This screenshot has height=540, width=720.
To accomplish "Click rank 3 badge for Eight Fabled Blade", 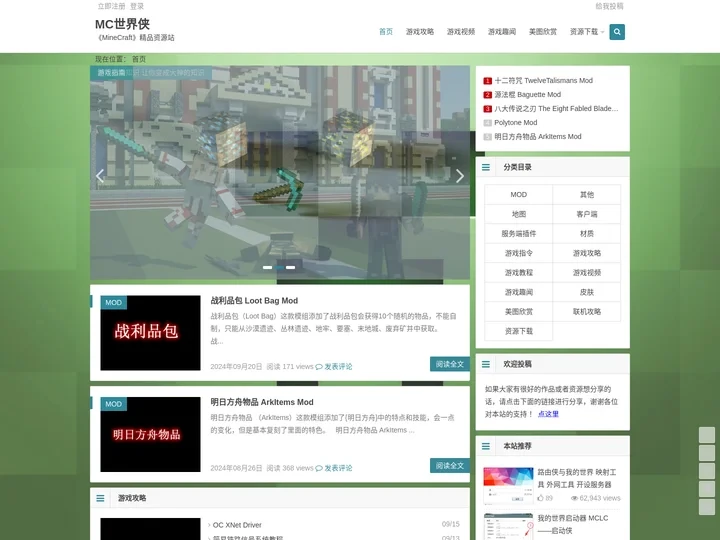I will [488, 109].
